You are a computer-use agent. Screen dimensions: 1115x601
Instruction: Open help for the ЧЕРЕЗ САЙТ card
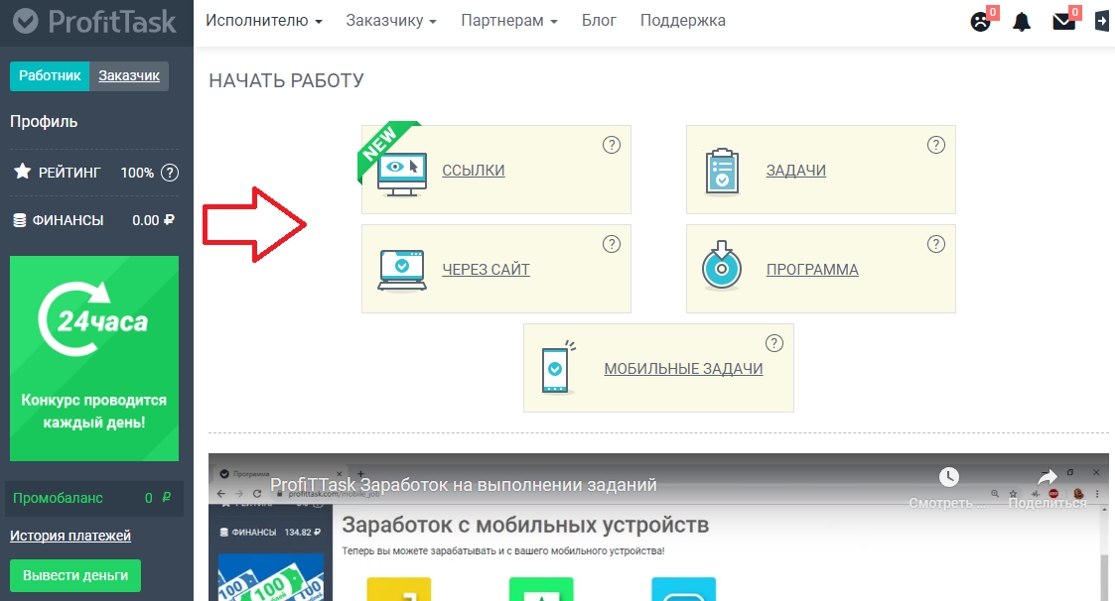coord(612,244)
